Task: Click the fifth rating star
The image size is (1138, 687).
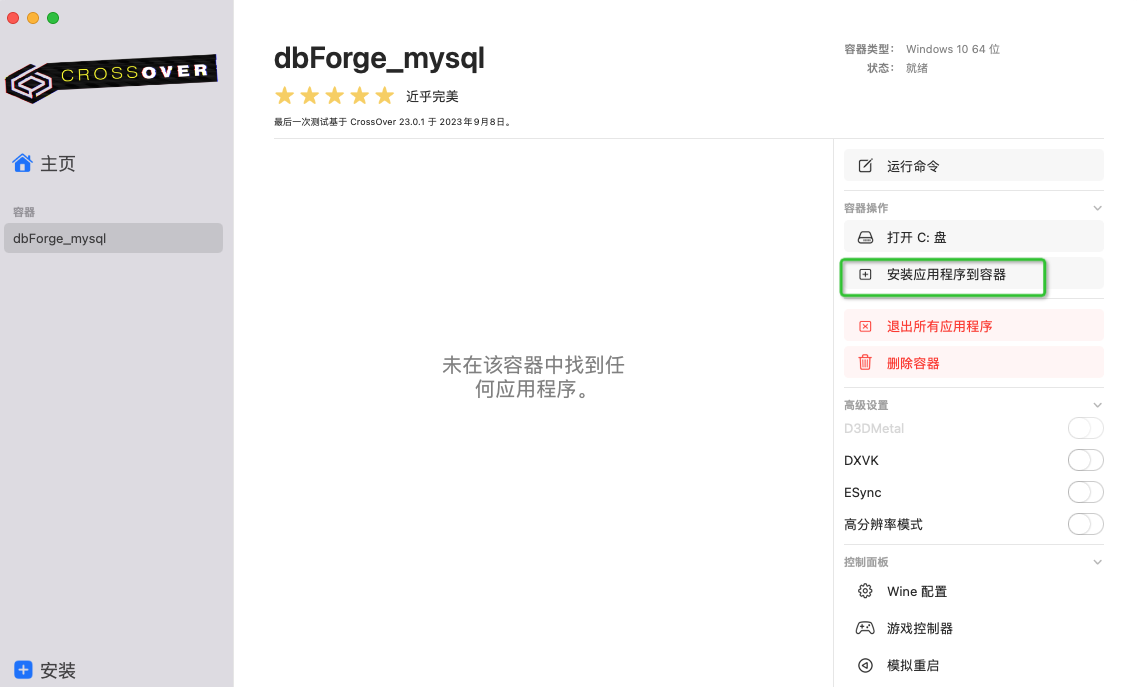Action: coord(385,96)
